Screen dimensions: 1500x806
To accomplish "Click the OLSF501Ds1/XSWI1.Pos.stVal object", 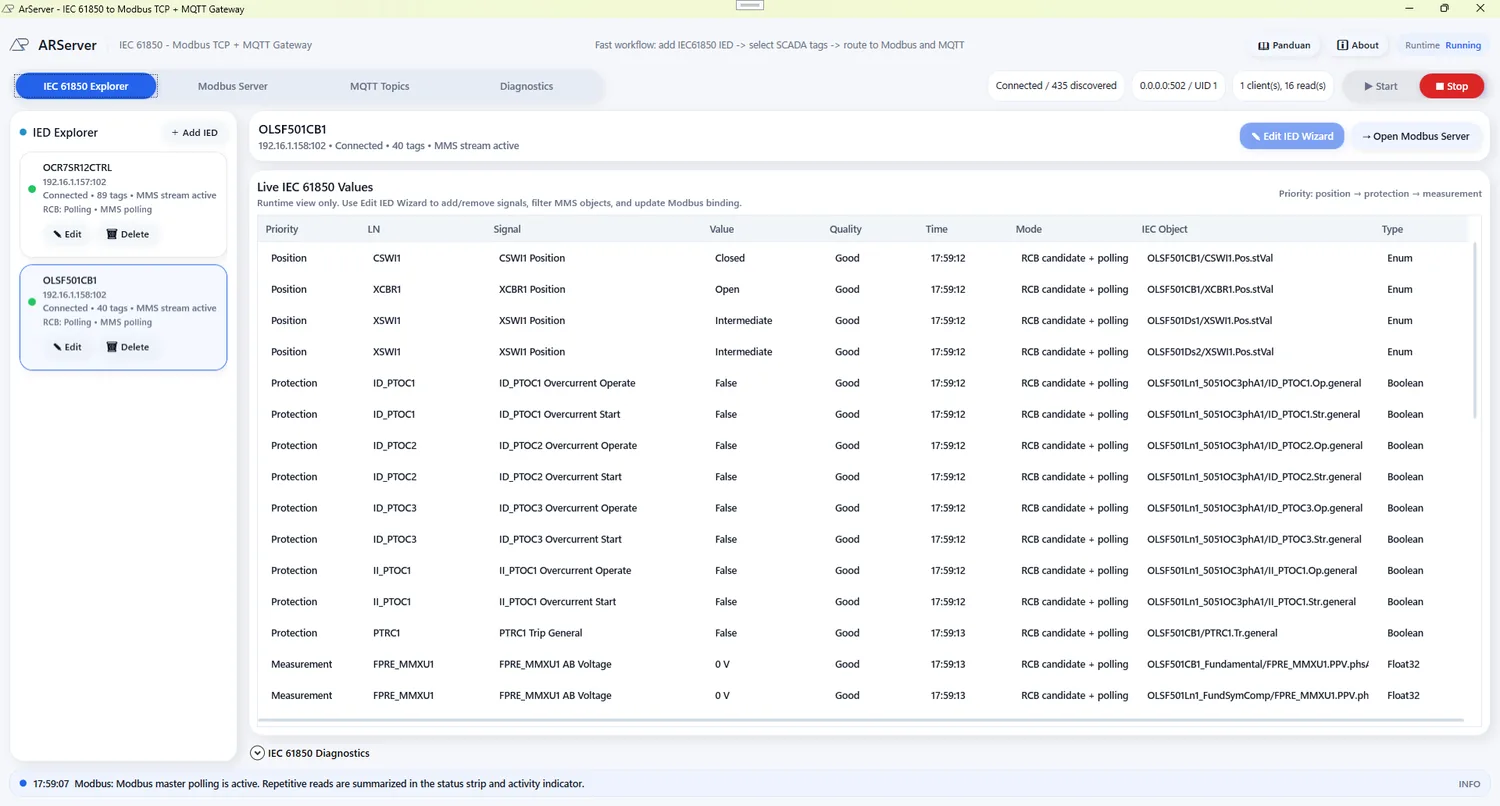I will (x=1210, y=321).
